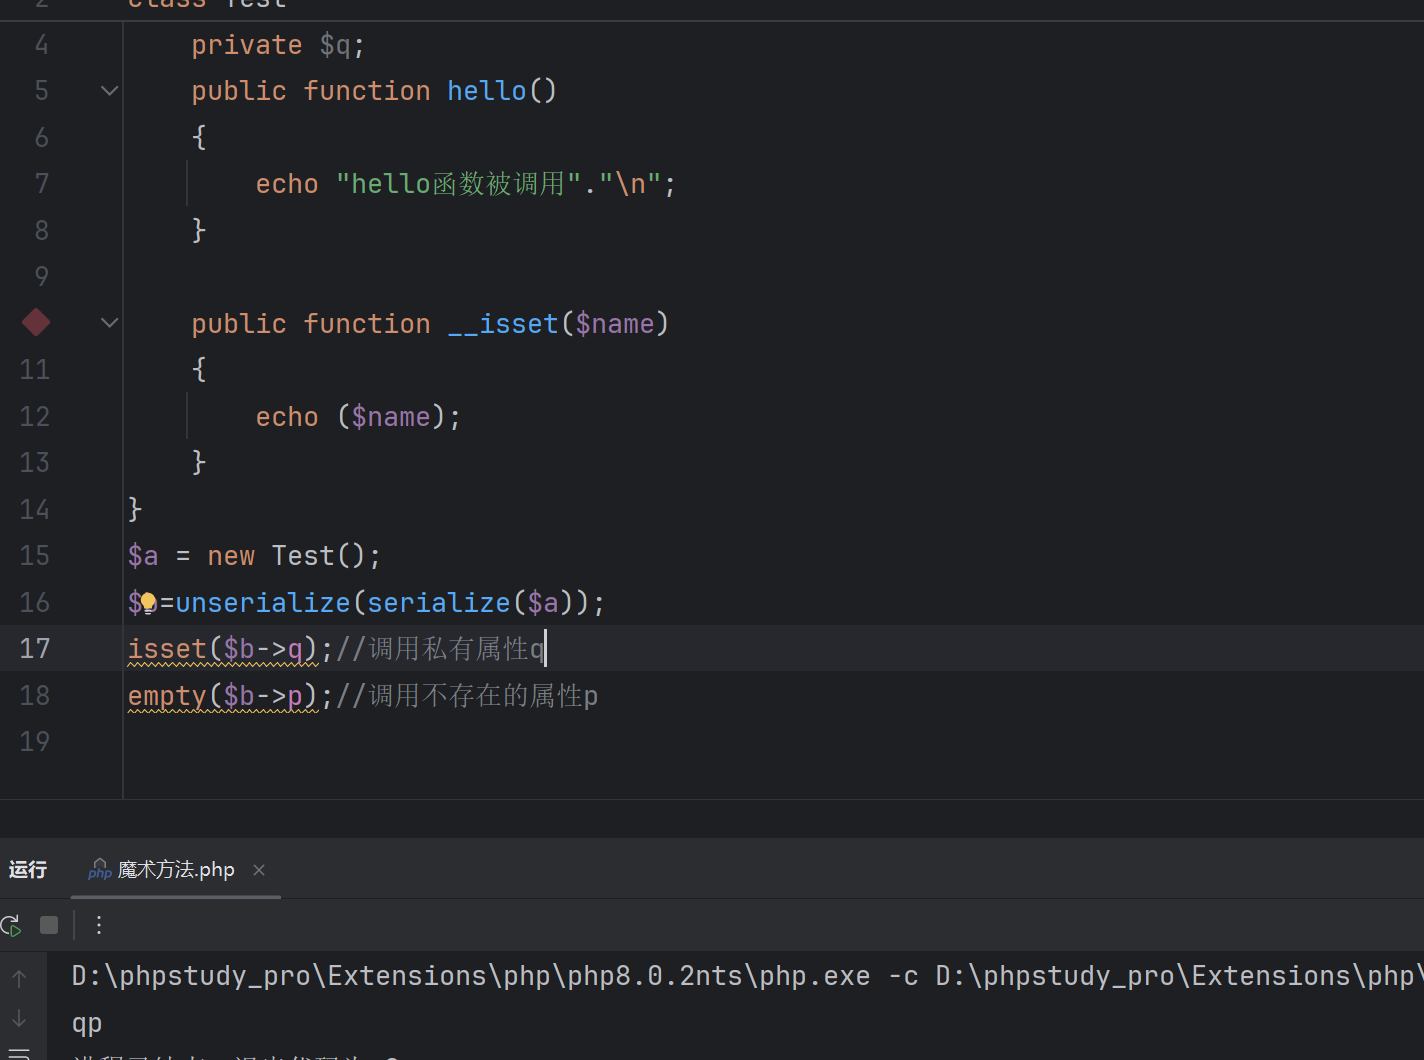
Task: Click line number 17 in the gutter
Action: 35,648
